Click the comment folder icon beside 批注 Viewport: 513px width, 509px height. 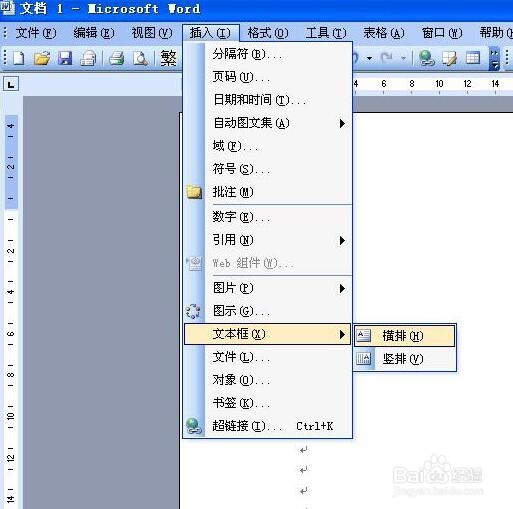(x=194, y=192)
